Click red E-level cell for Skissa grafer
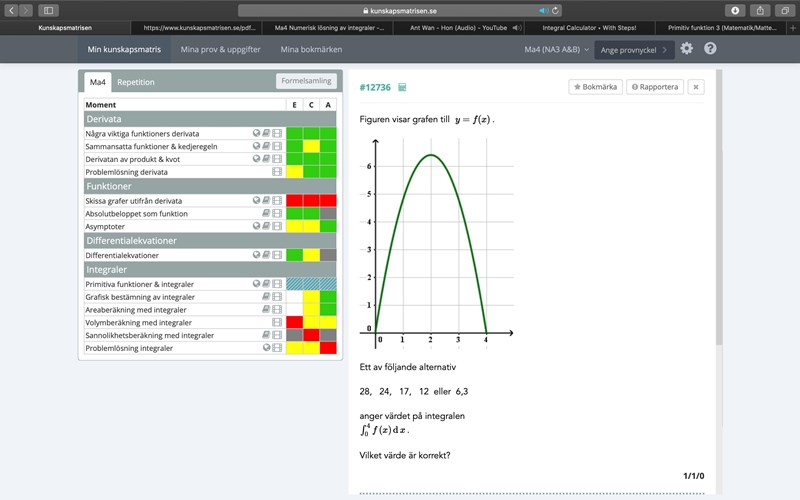The image size is (800, 500). point(294,200)
